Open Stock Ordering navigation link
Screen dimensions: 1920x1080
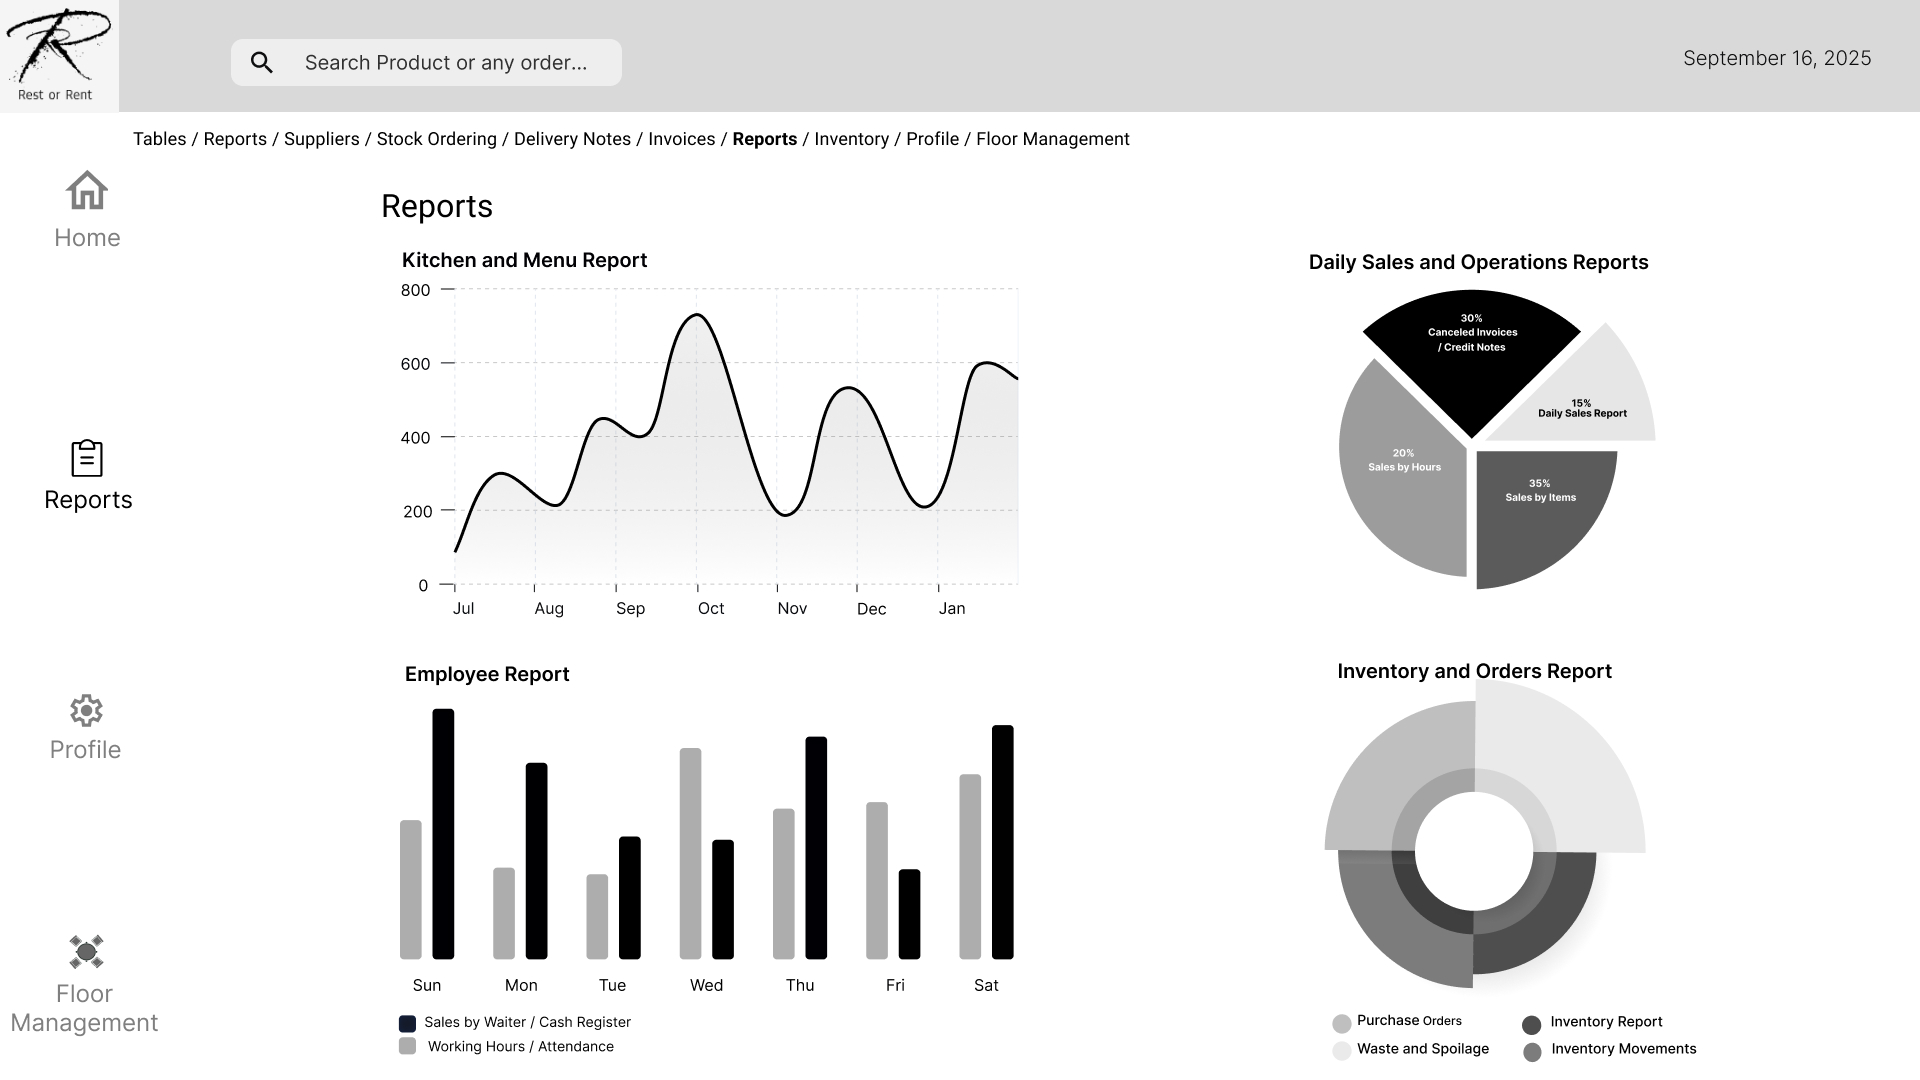point(436,139)
